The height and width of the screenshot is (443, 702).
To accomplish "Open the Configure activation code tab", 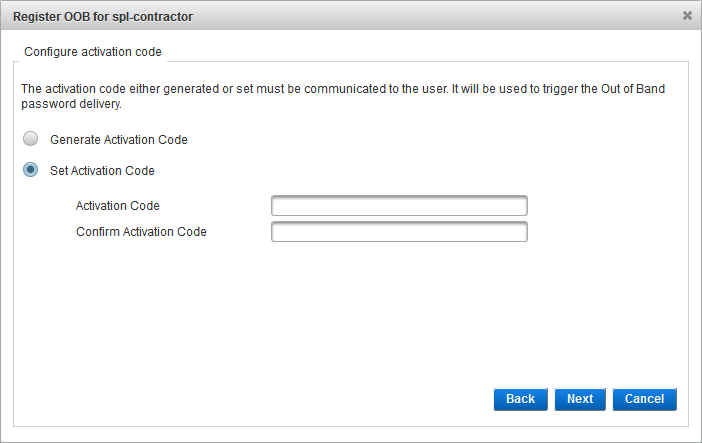I will coord(93,50).
